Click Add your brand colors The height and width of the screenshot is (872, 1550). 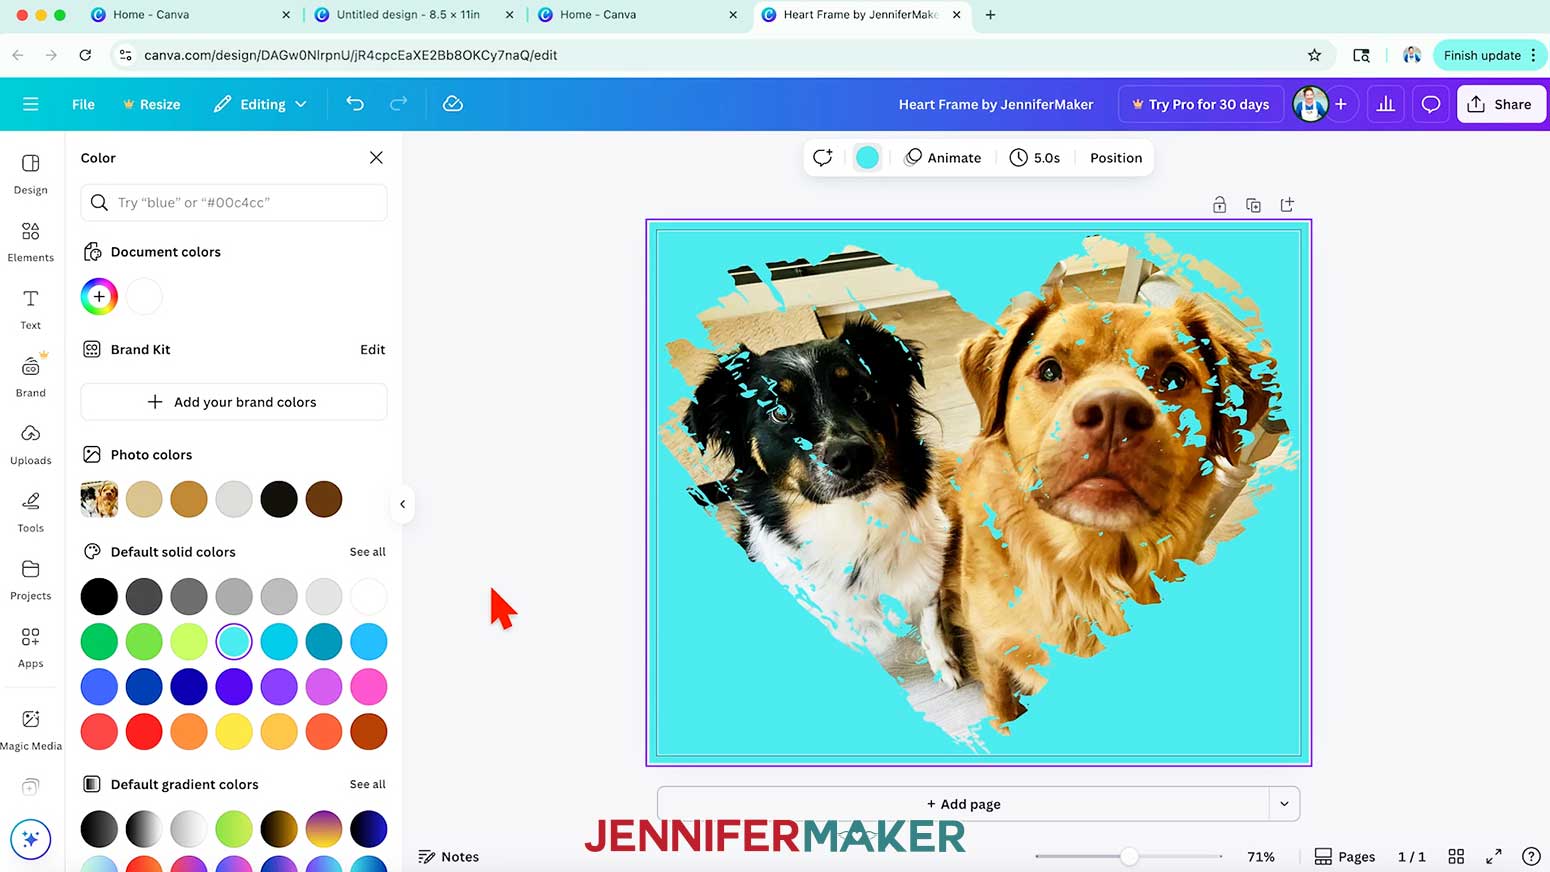[234, 402]
